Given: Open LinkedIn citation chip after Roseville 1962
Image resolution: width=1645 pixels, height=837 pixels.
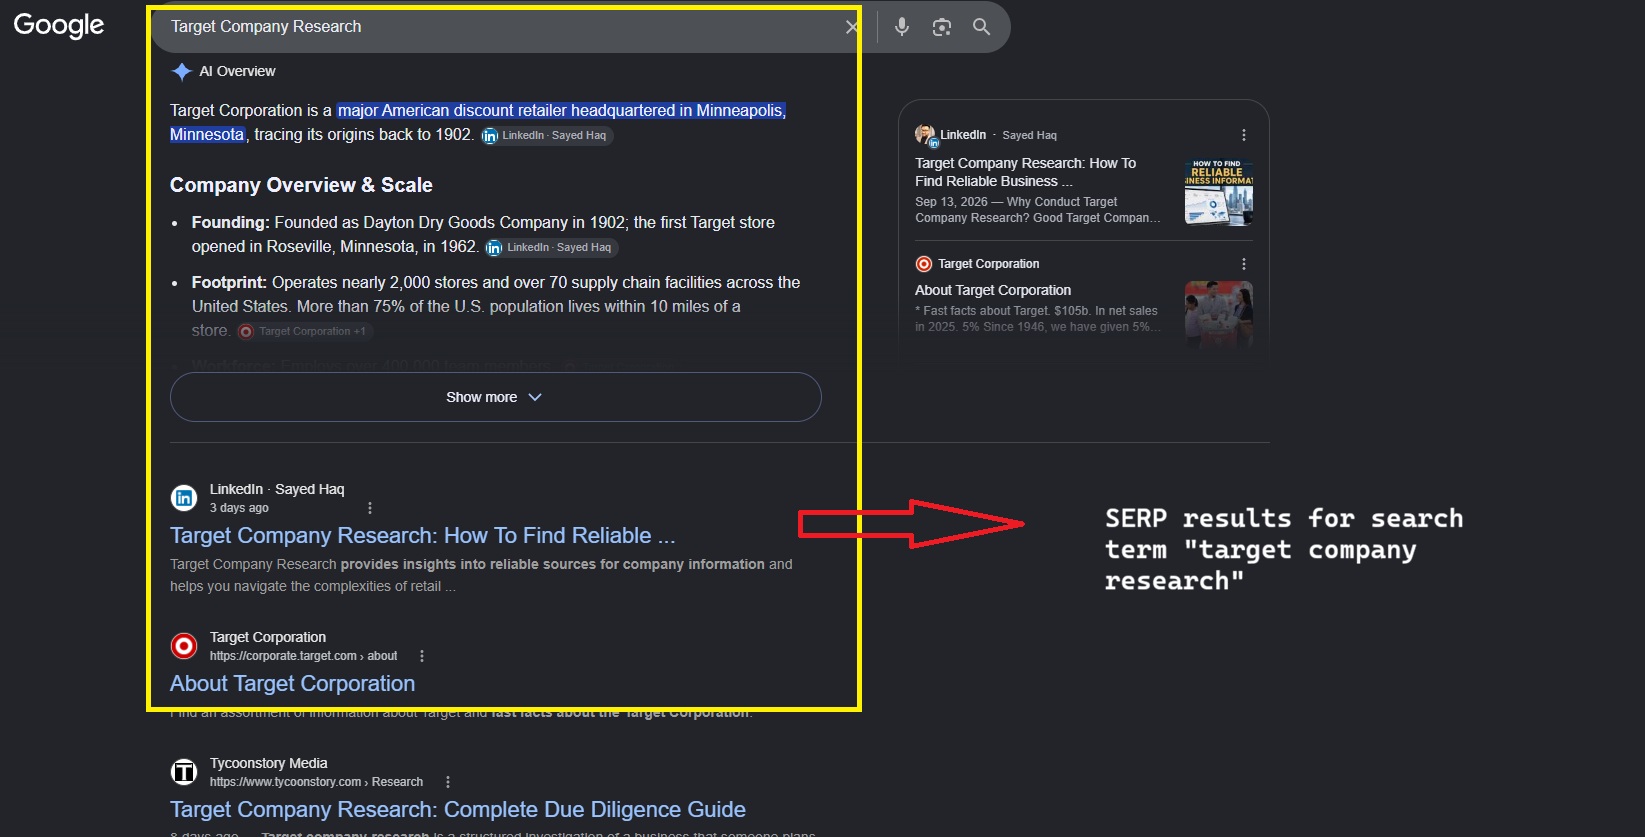Looking at the screenshot, I should pyautogui.click(x=550, y=247).
